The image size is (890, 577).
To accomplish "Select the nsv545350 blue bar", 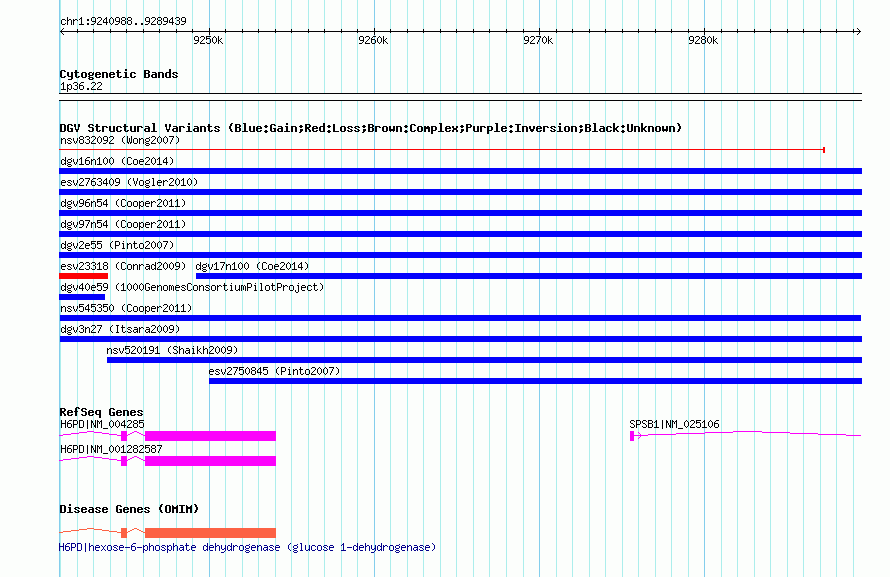I will (x=460, y=318).
